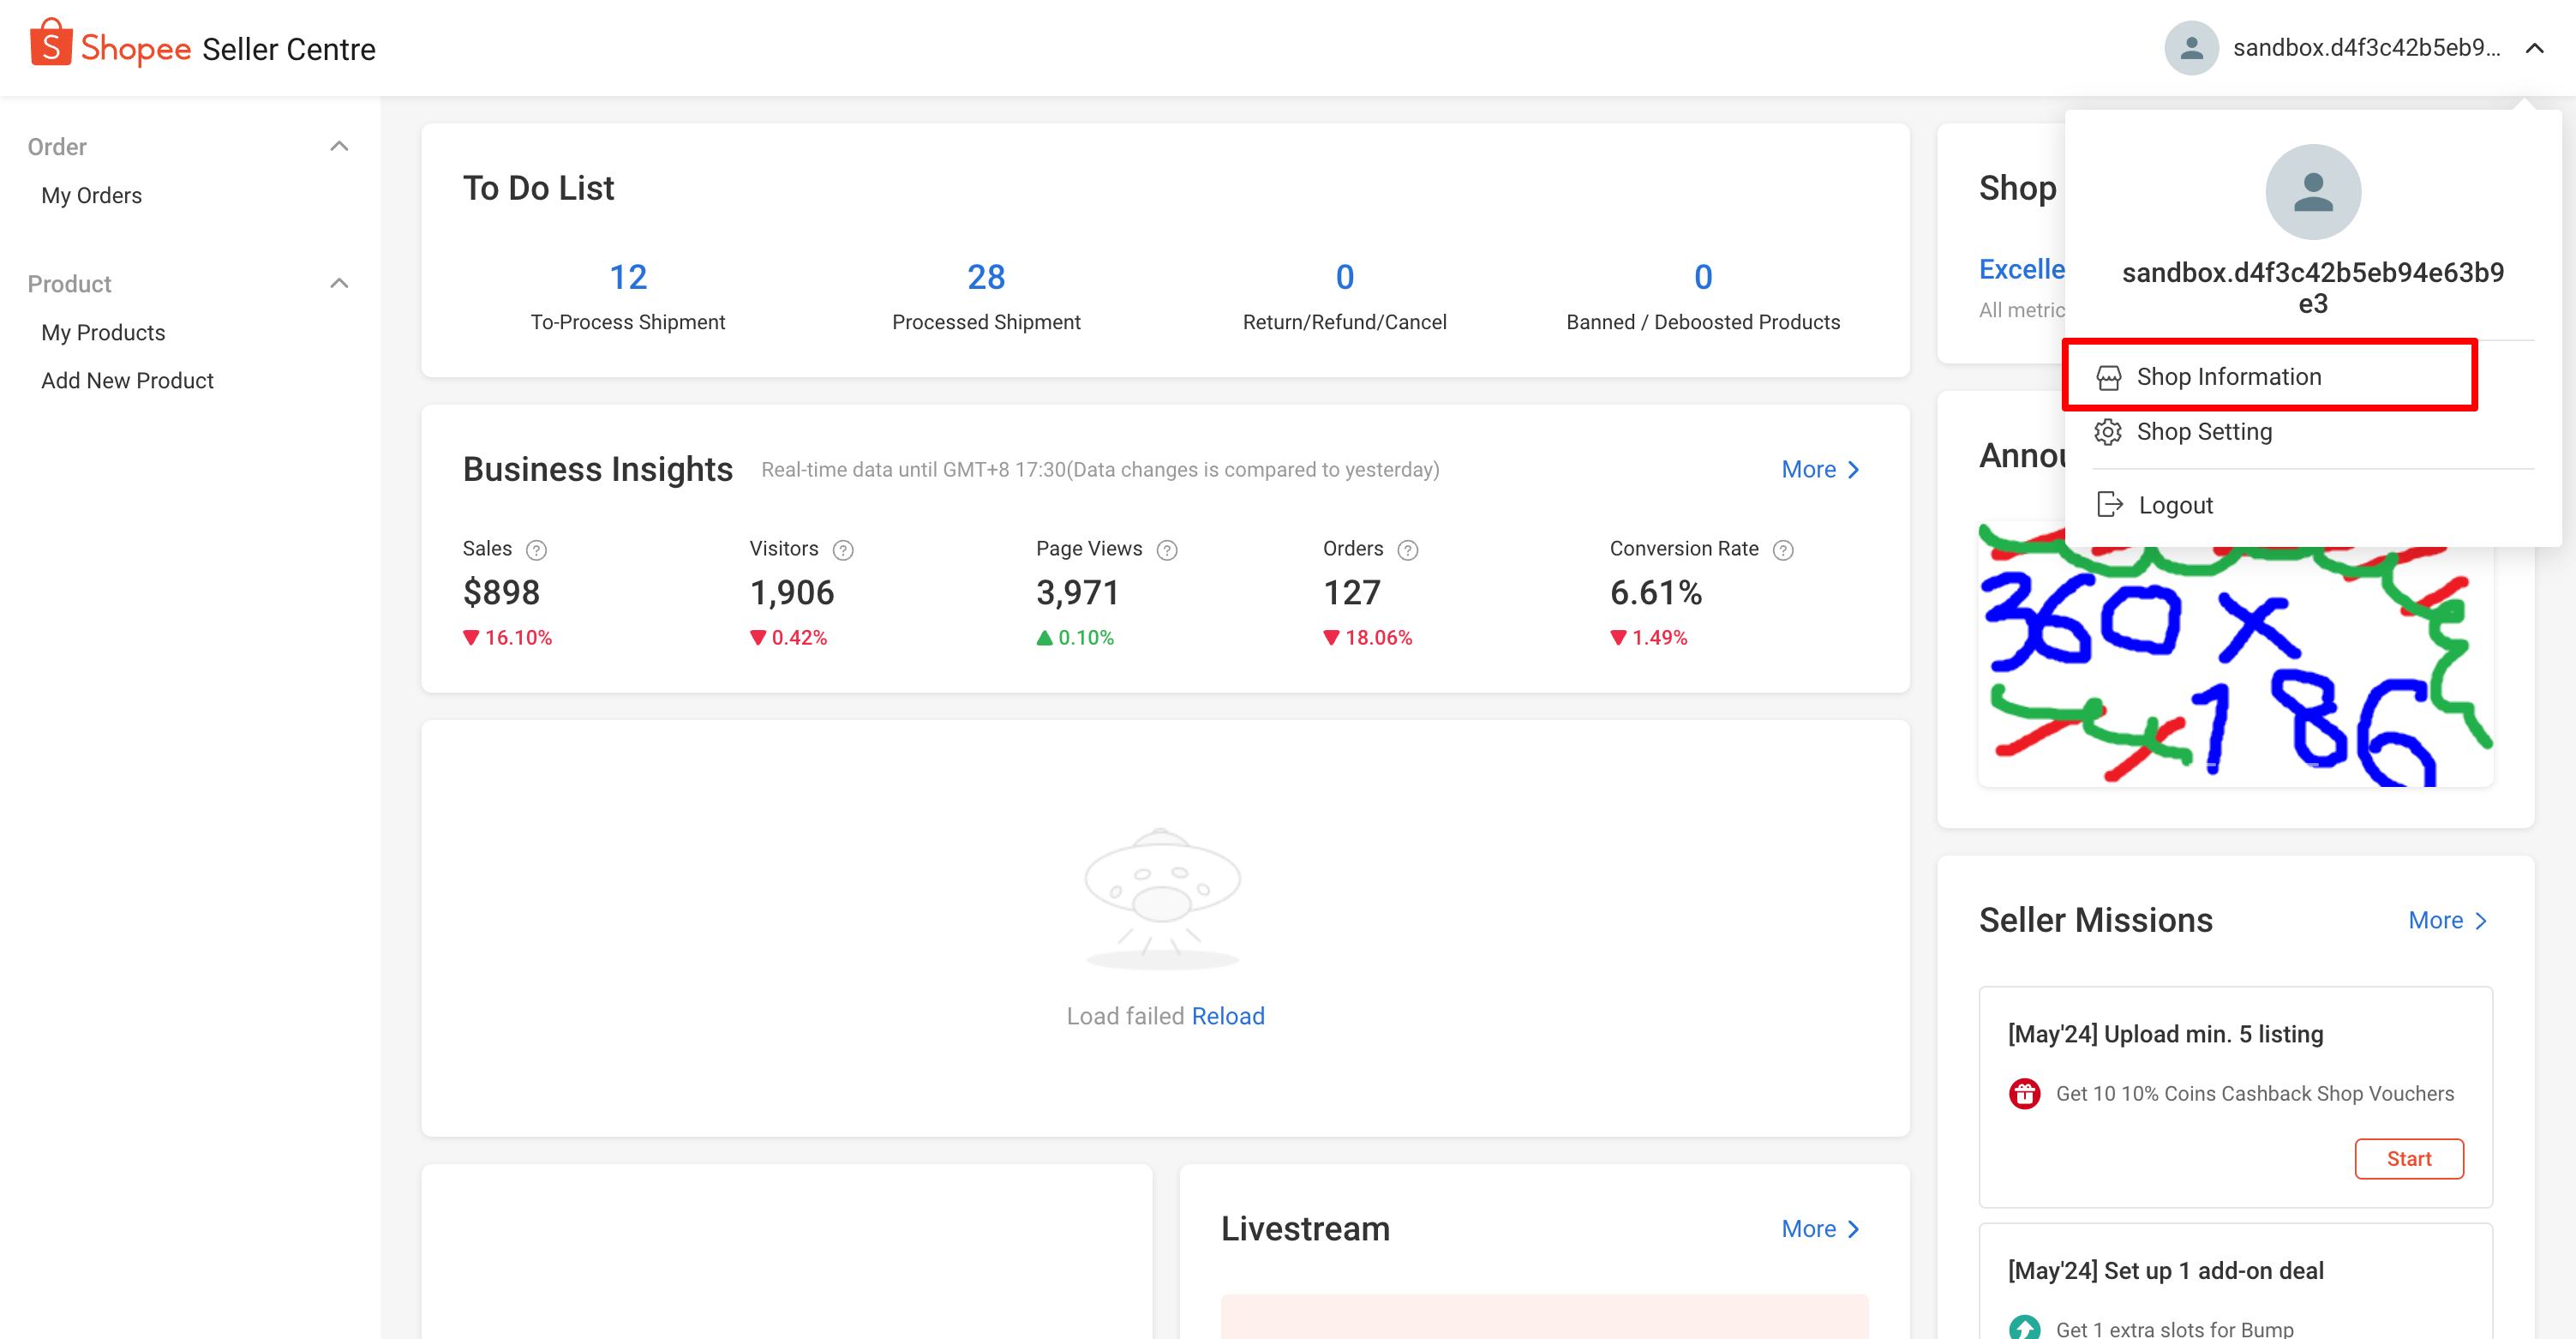Click the Visitors help question-mark icon
The height and width of the screenshot is (1339, 2576).
point(843,550)
